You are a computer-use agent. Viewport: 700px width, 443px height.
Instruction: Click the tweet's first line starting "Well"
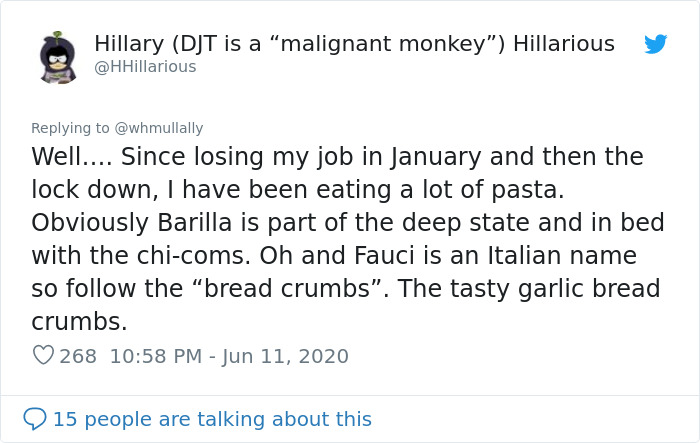tap(337, 157)
